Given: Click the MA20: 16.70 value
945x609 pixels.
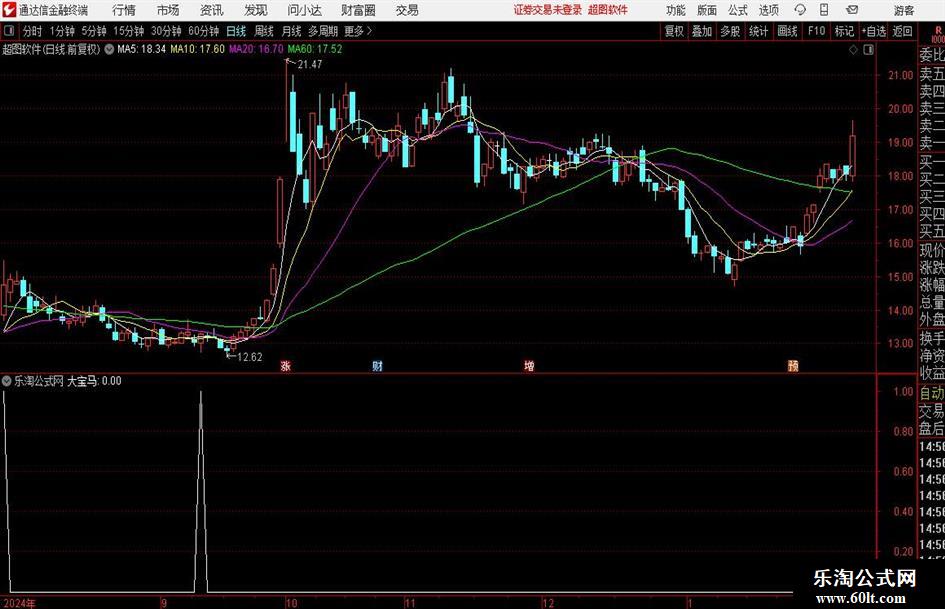Looking at the screenshot, I should (256, 49).
